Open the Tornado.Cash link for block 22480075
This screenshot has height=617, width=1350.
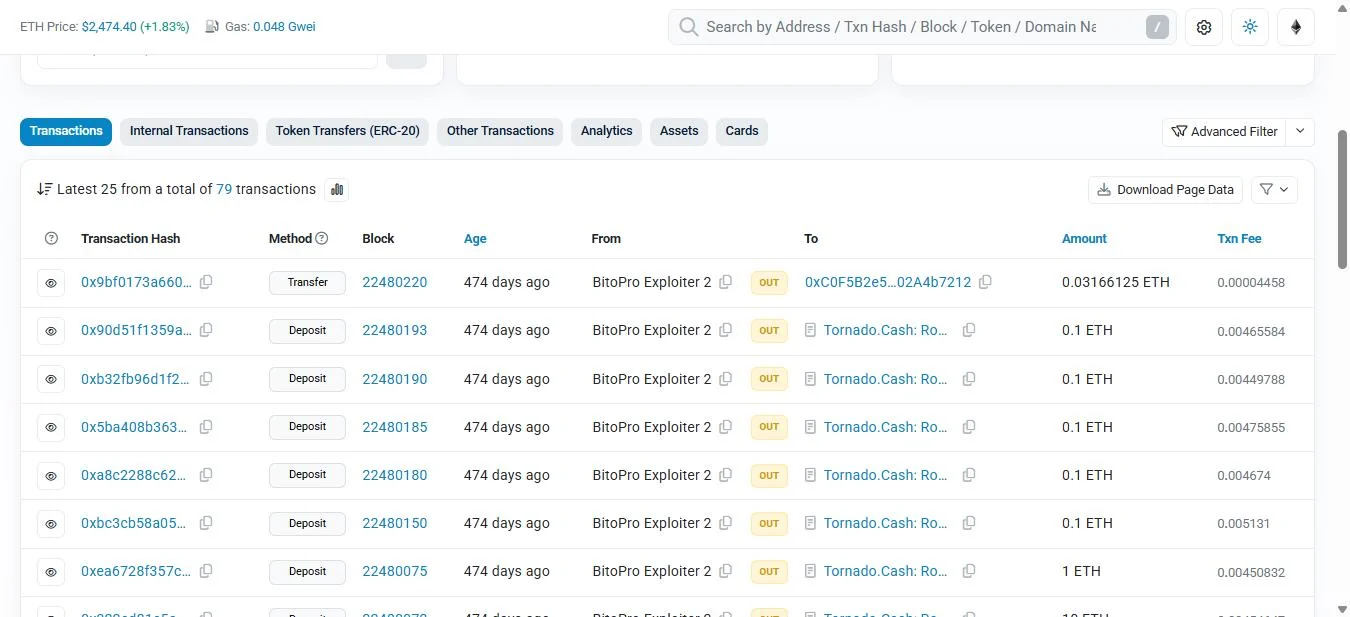tap(885, 571)
